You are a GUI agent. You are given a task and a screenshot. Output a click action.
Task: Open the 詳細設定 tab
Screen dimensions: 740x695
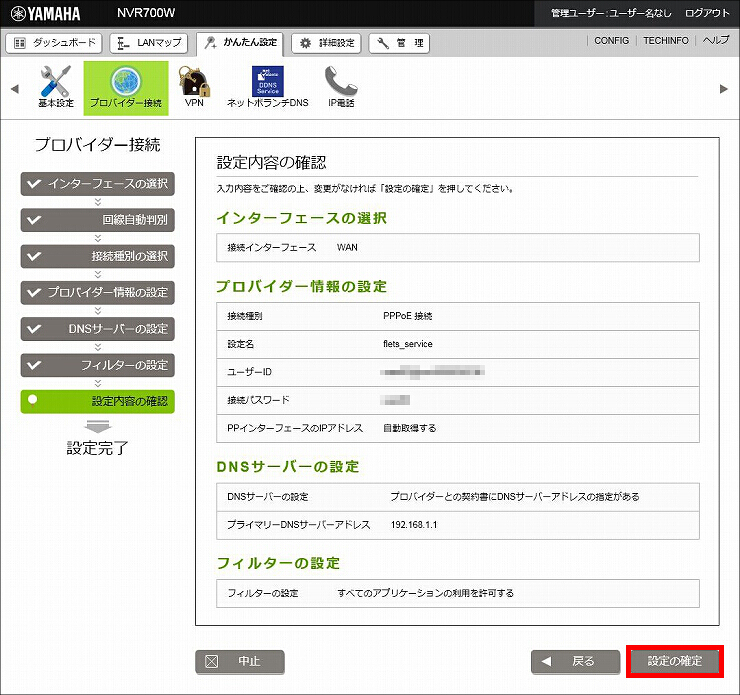tap(326, 43)
